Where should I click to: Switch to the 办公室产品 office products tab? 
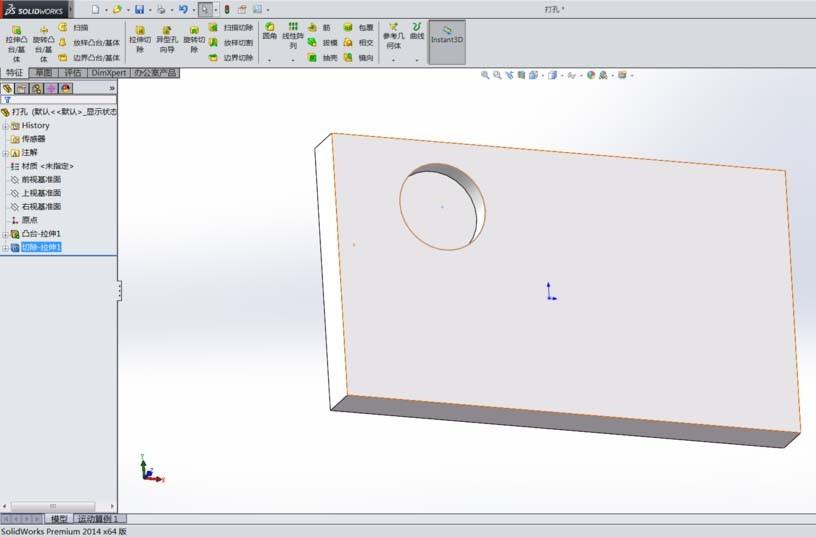tap(155, 73)
